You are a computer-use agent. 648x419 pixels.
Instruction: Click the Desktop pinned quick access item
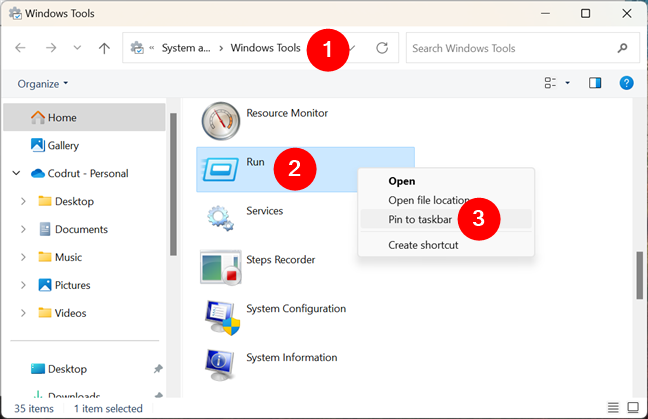(67, 369)
